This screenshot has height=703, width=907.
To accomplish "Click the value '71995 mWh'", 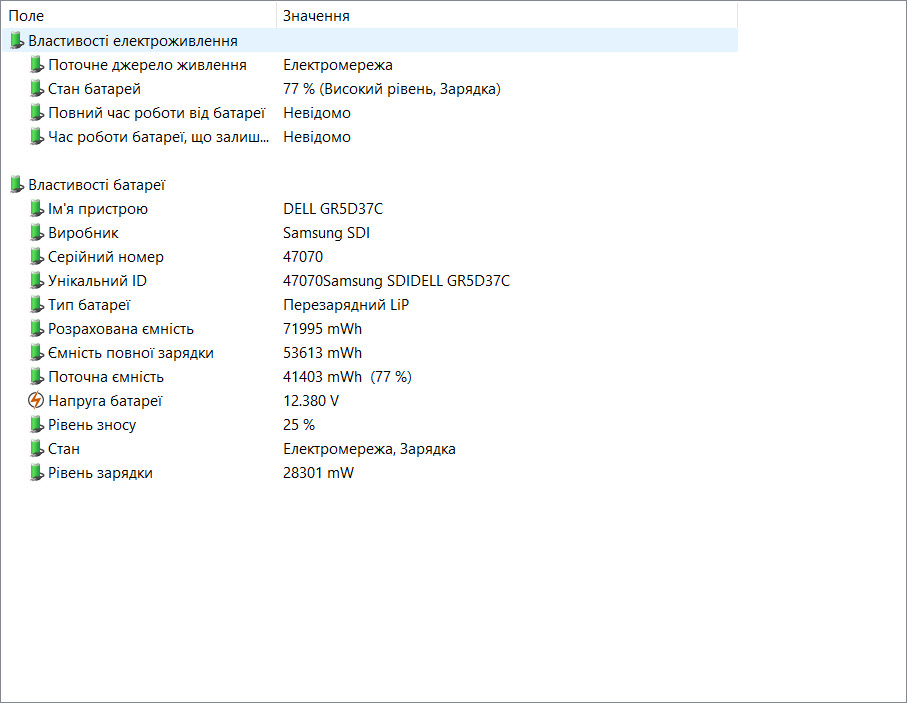I will point(322,329).
